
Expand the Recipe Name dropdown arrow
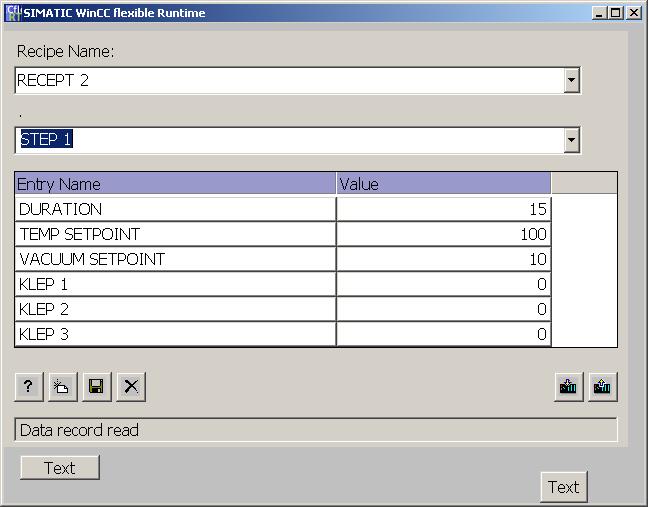pos(571,81)
